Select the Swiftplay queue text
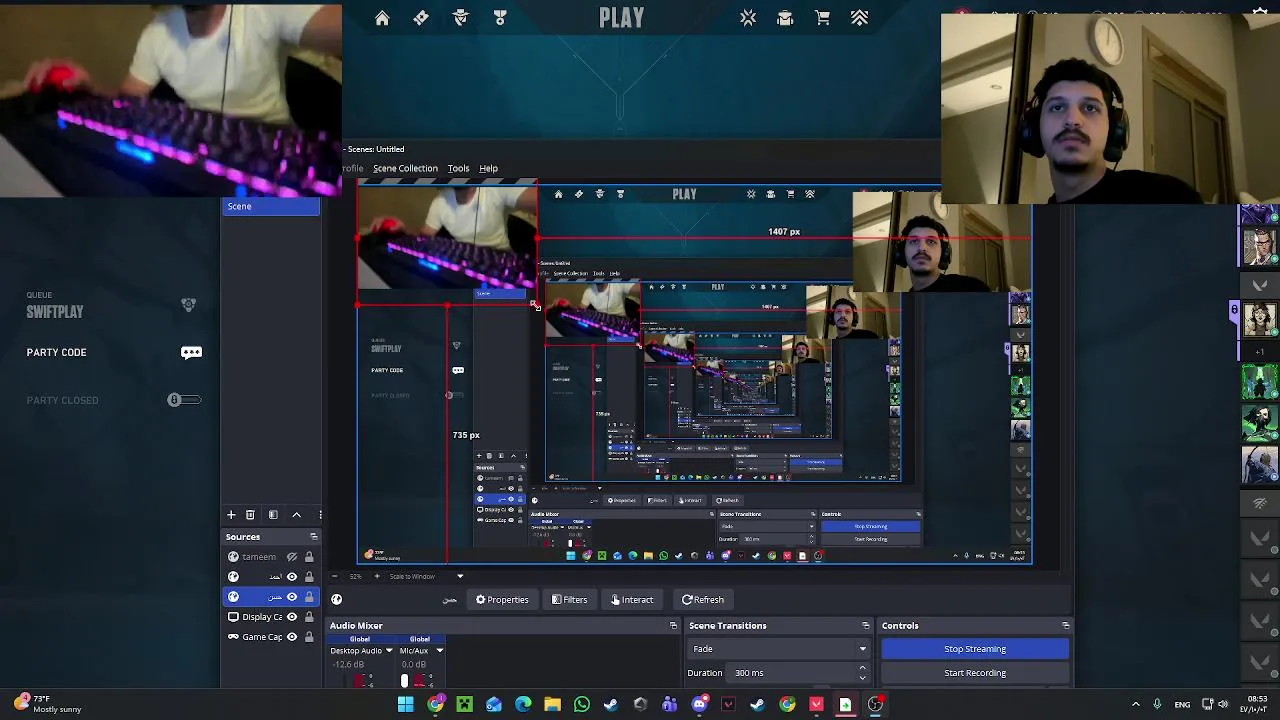The width and height of the screenshot is (1280, 720). (x=55, y=312)
